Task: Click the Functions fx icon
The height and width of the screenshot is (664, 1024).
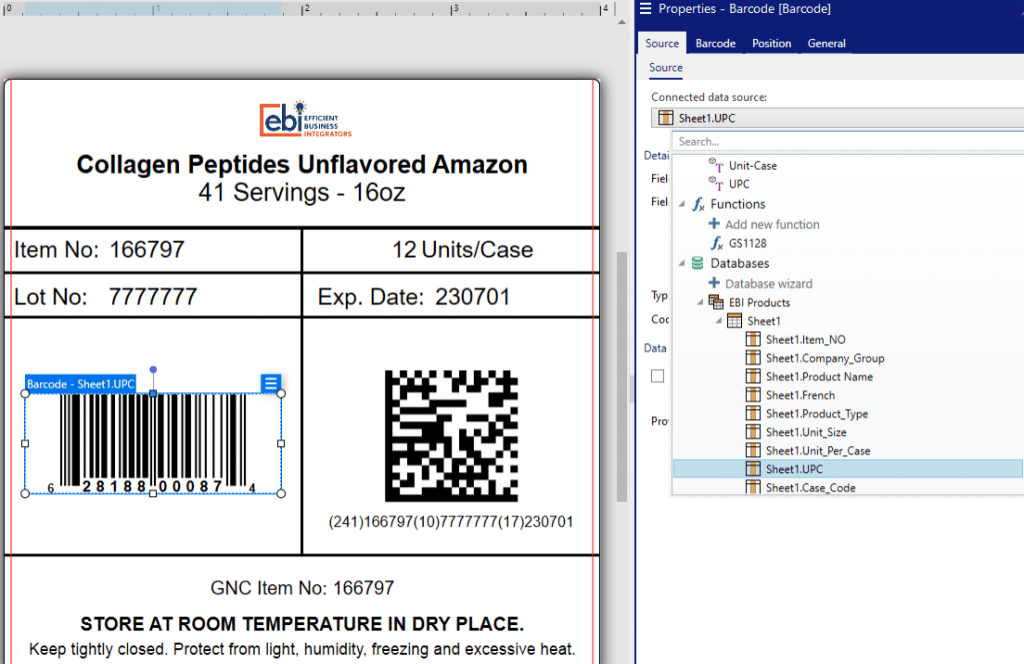Action: click(698, 204)
